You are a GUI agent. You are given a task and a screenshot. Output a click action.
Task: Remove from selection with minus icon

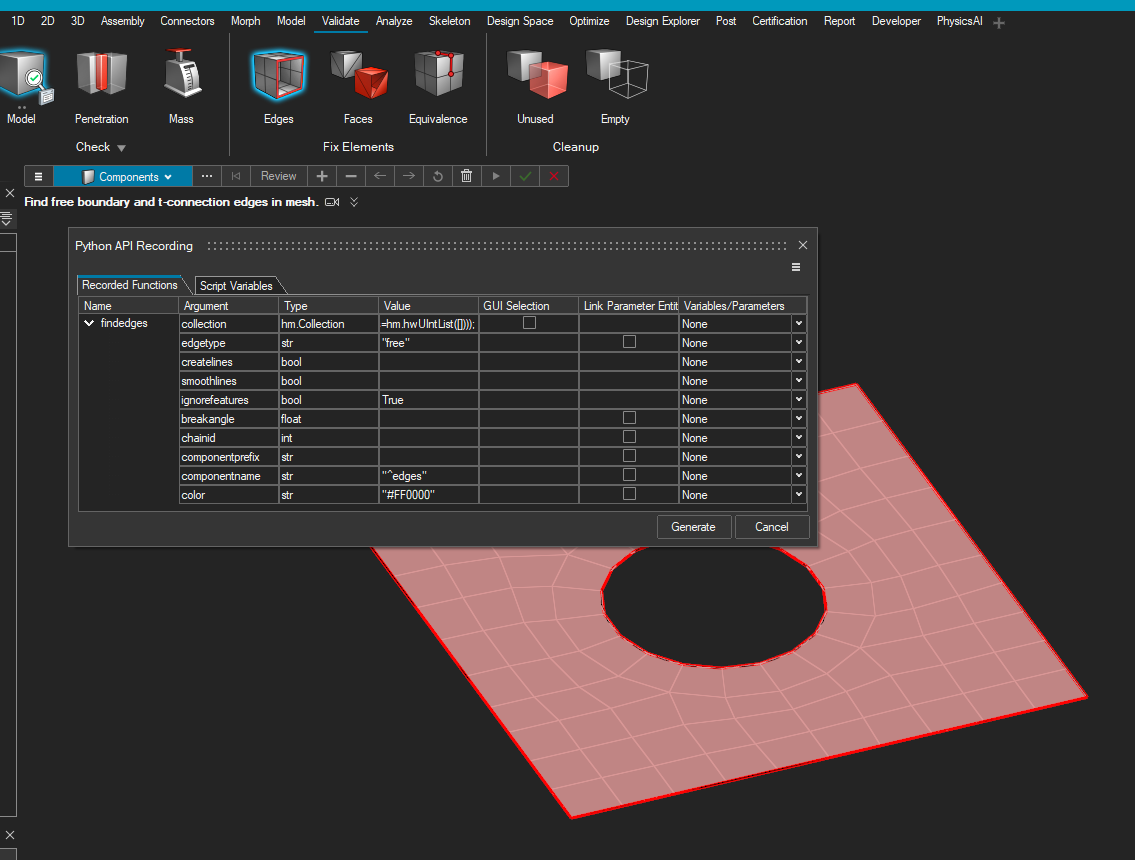click(x=351, y=176)
